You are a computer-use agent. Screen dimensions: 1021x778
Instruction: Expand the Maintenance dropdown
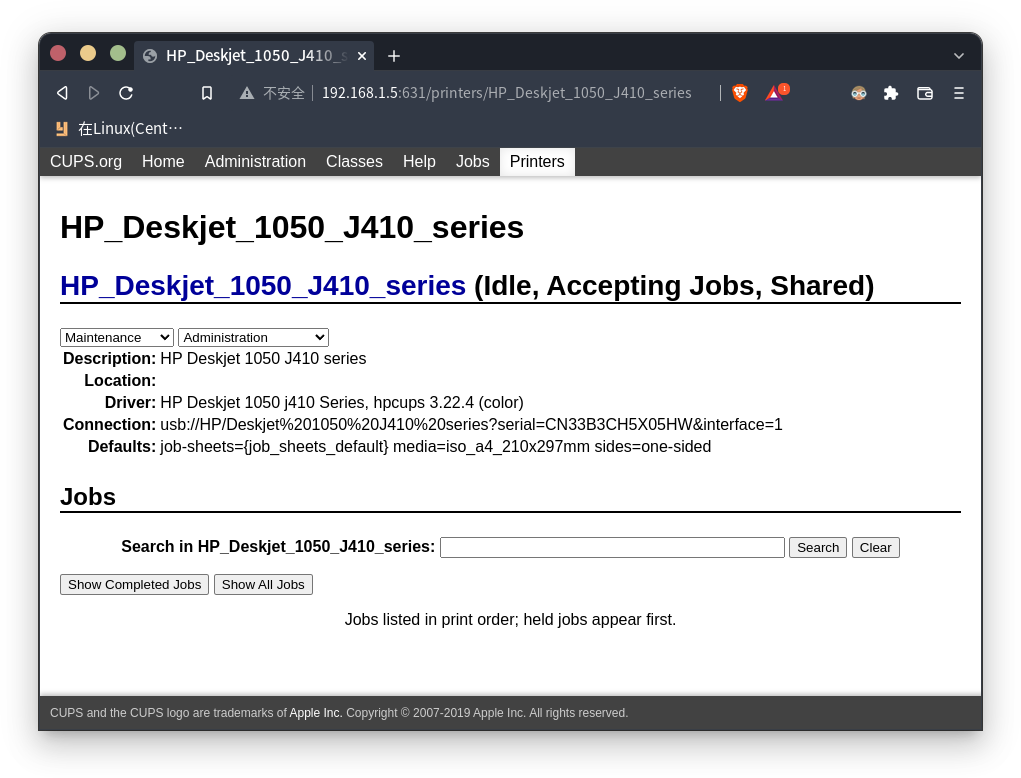117,338
